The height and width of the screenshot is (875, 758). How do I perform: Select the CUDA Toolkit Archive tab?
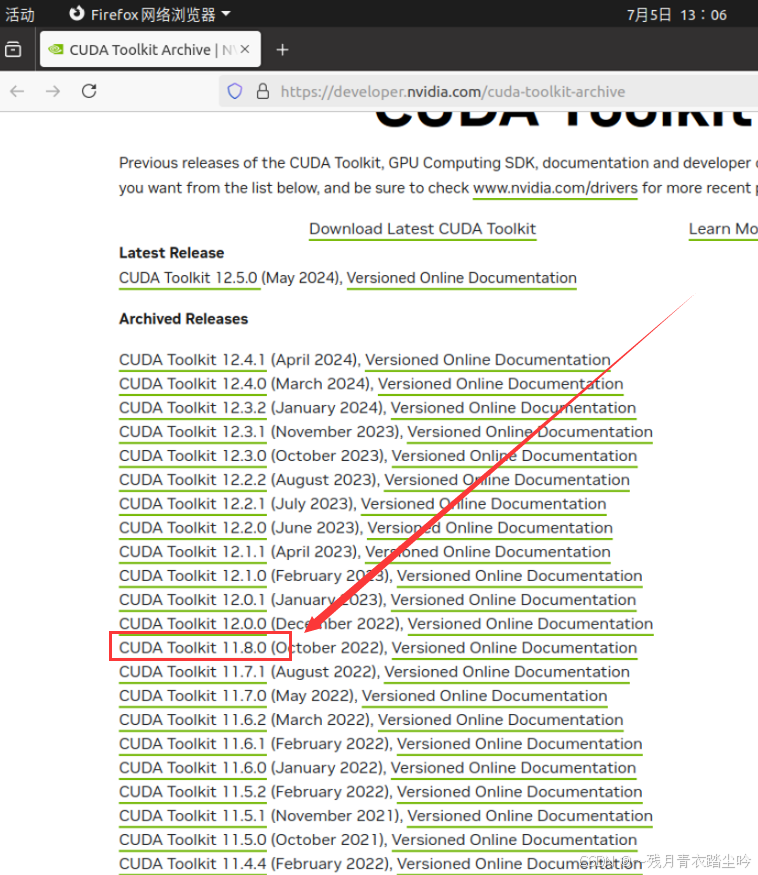(140, 49)
